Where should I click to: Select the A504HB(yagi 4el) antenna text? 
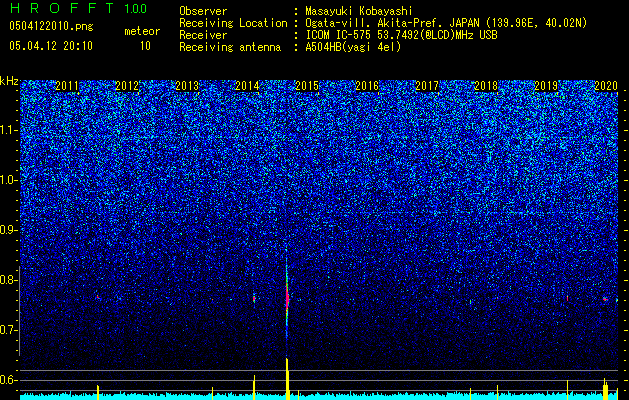pyautogui.click(x=353, y=47)
